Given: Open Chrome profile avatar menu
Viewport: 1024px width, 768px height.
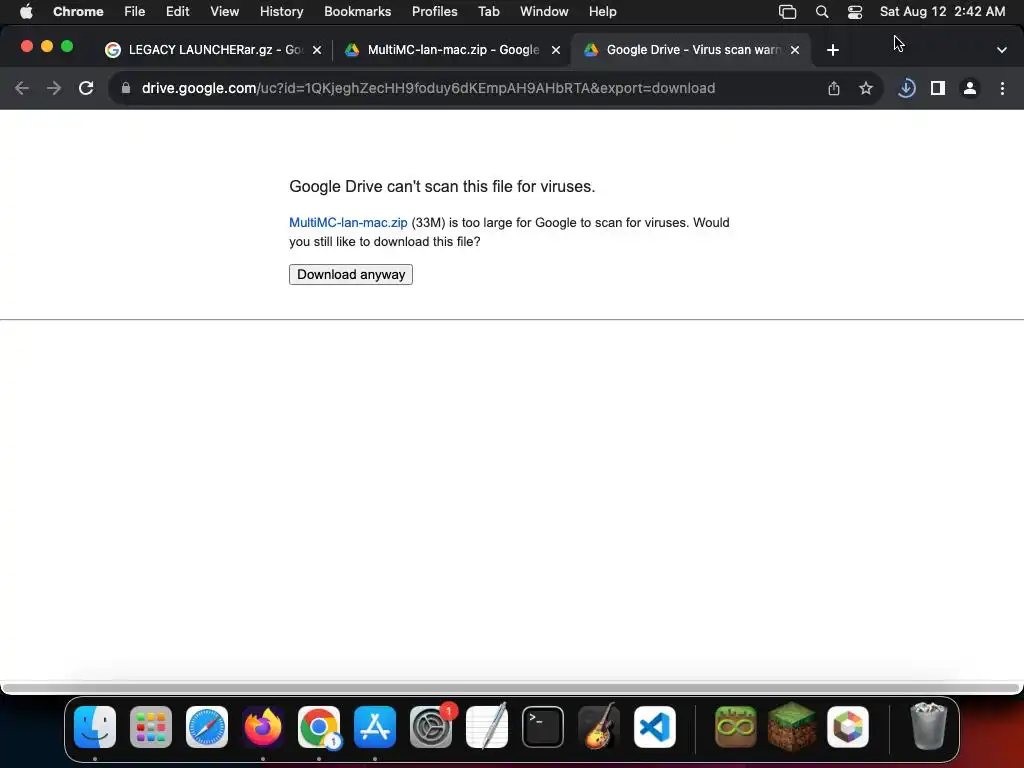Looking at the screenshot, I should 970,88.
